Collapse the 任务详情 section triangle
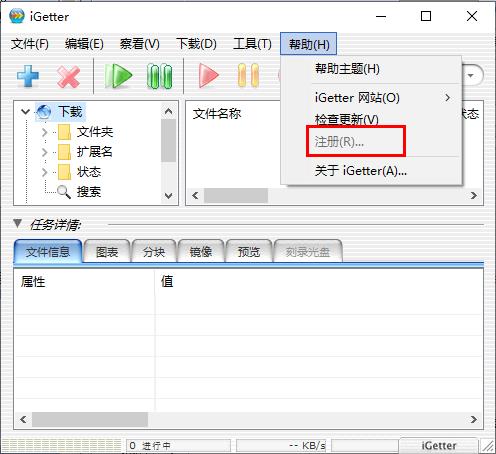Image resolution: width=496 pixels, height=454 pixels. click(x=18, y=223)
